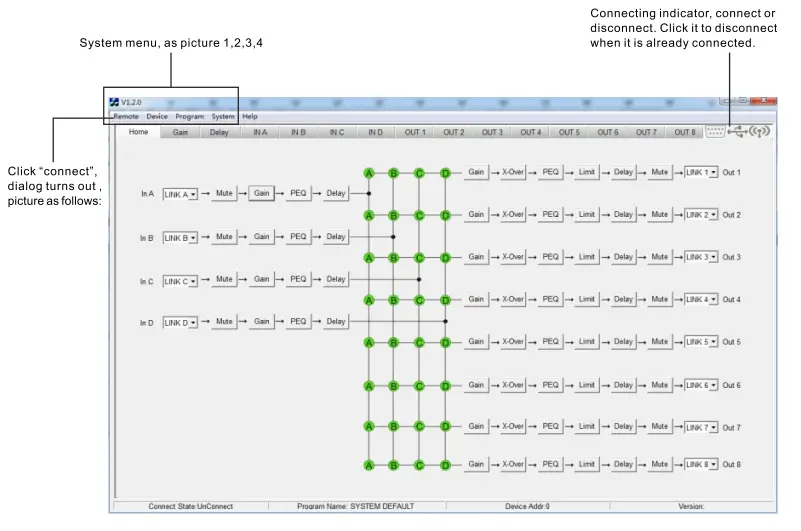Click the Mute button for Out 6
The width and height of the screenshot is (801, 531).
(x=659, y=385)
